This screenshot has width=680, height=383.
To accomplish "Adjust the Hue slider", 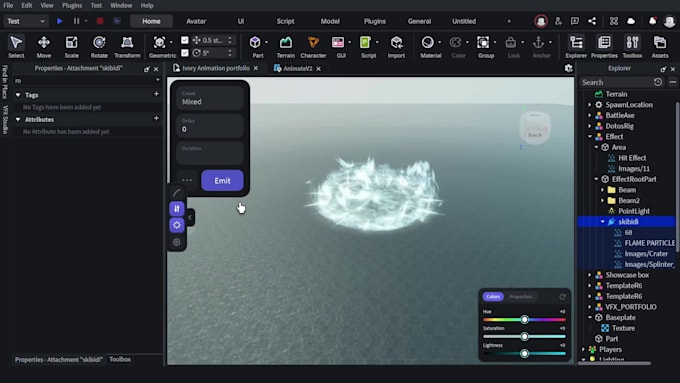I will click(524, 320).
